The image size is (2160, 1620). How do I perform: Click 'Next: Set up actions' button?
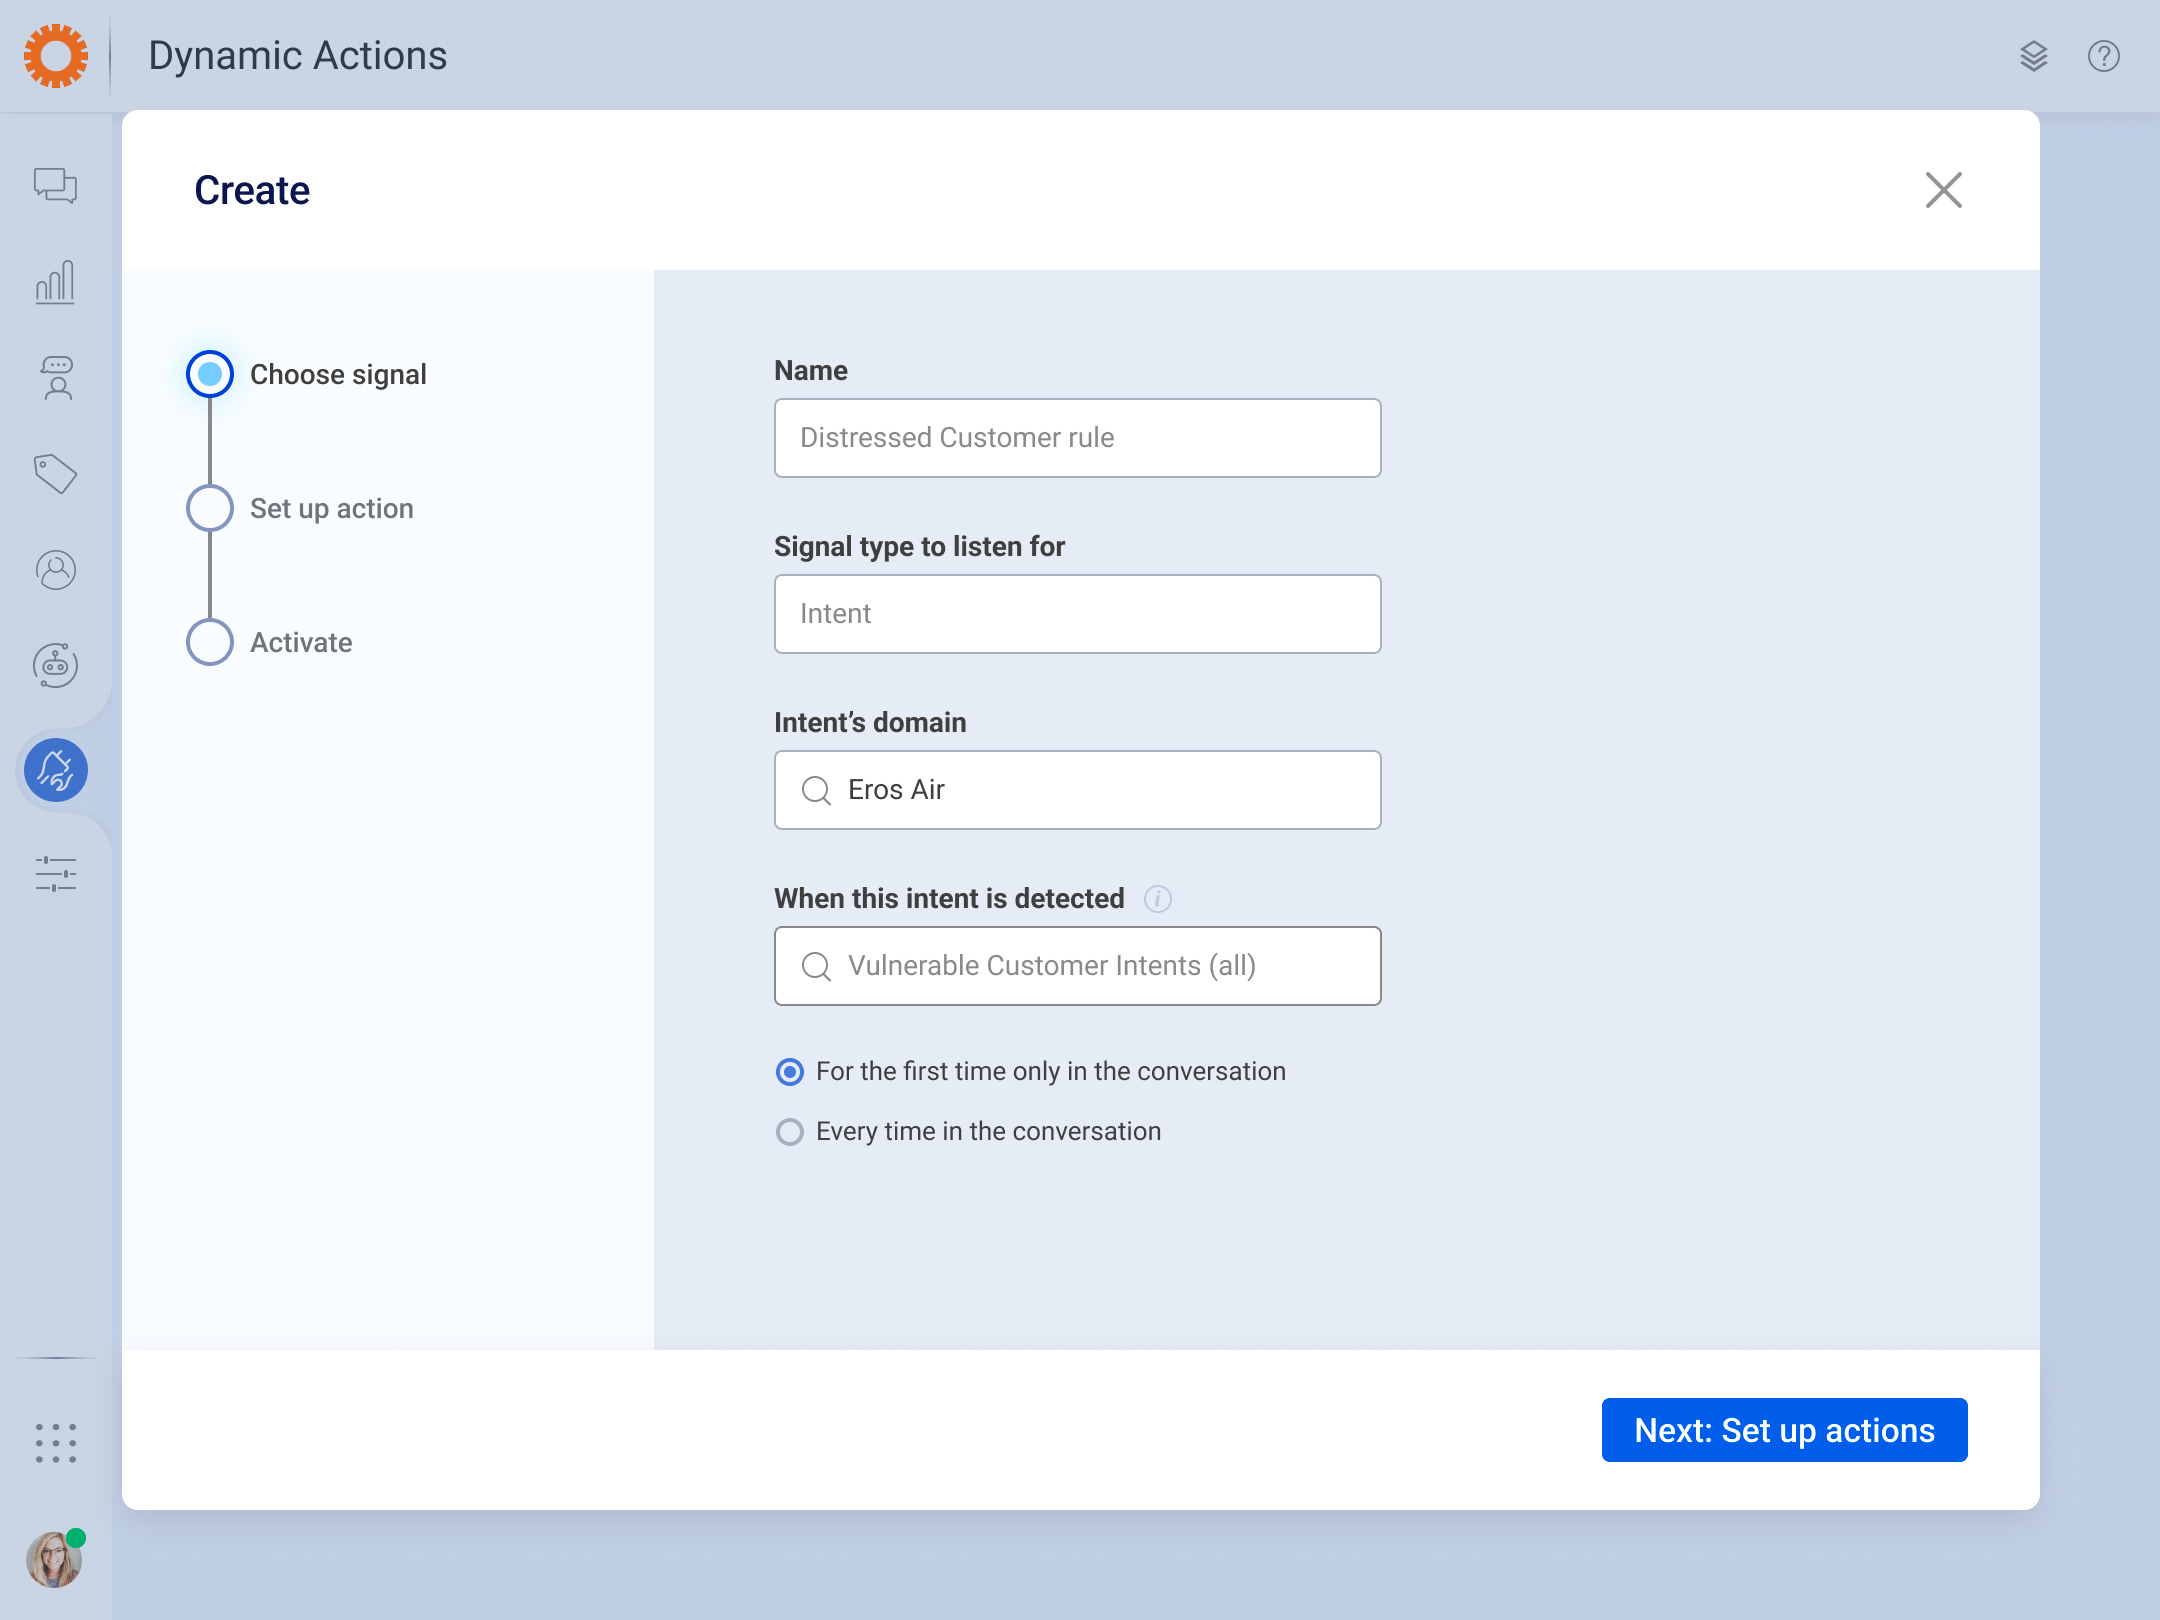click(x=1784, y=1430)
